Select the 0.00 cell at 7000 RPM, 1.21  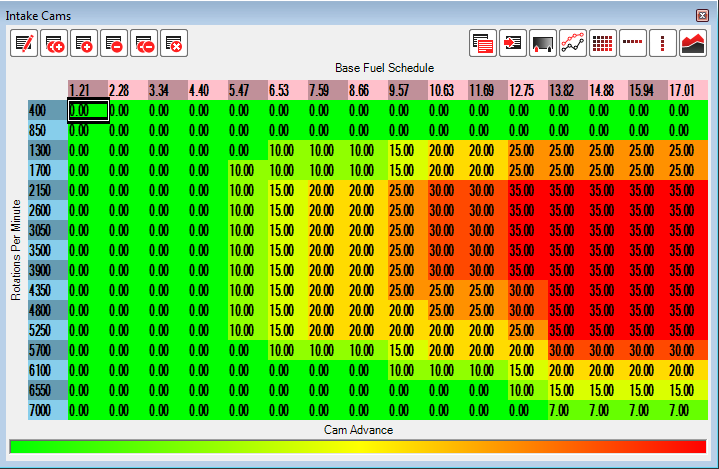tap(88, 410)
